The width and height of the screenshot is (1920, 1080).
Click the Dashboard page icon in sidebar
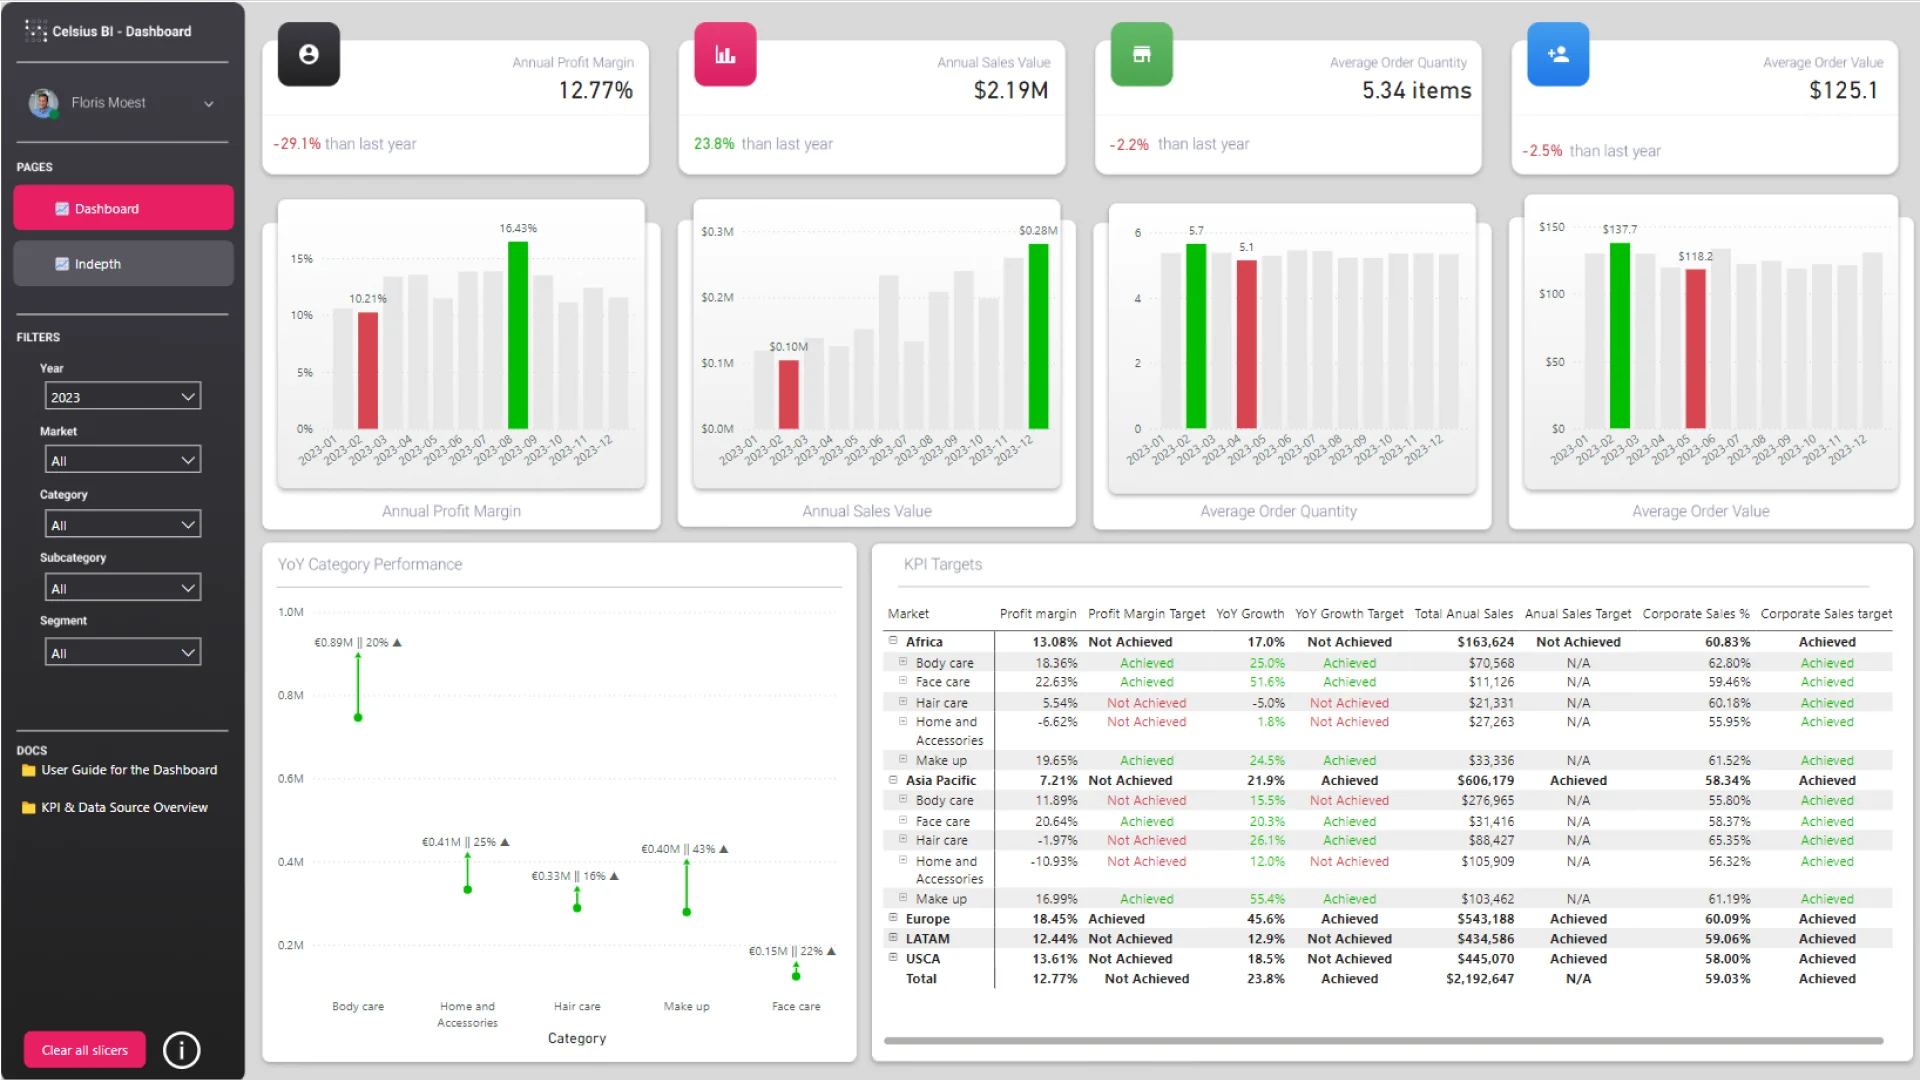[62, 209]
